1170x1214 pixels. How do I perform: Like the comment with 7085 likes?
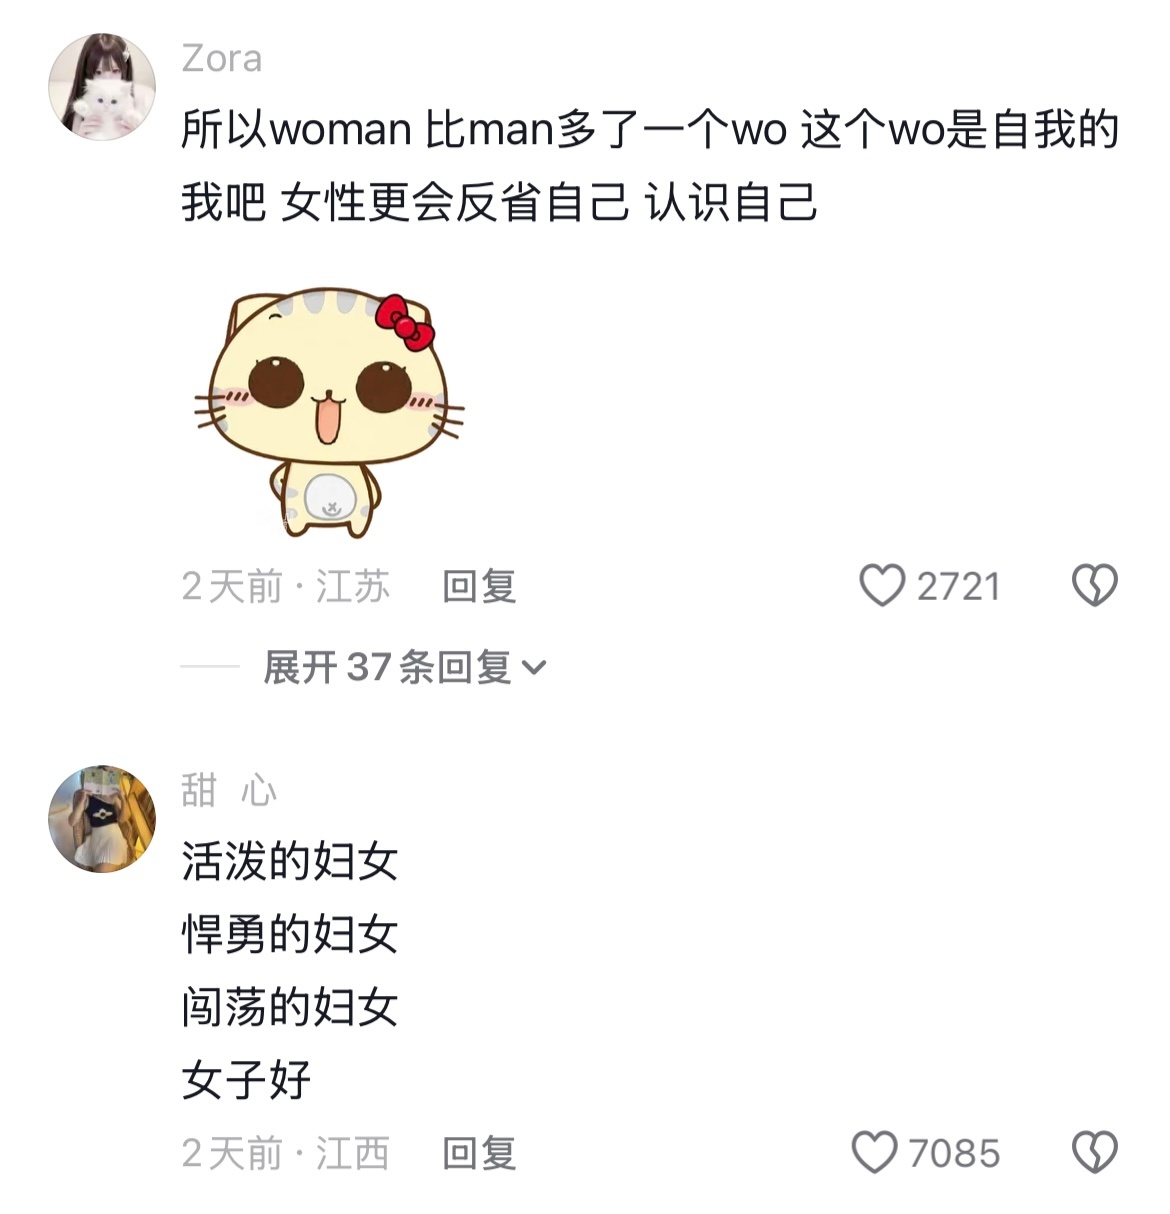tap(874, 1152)
